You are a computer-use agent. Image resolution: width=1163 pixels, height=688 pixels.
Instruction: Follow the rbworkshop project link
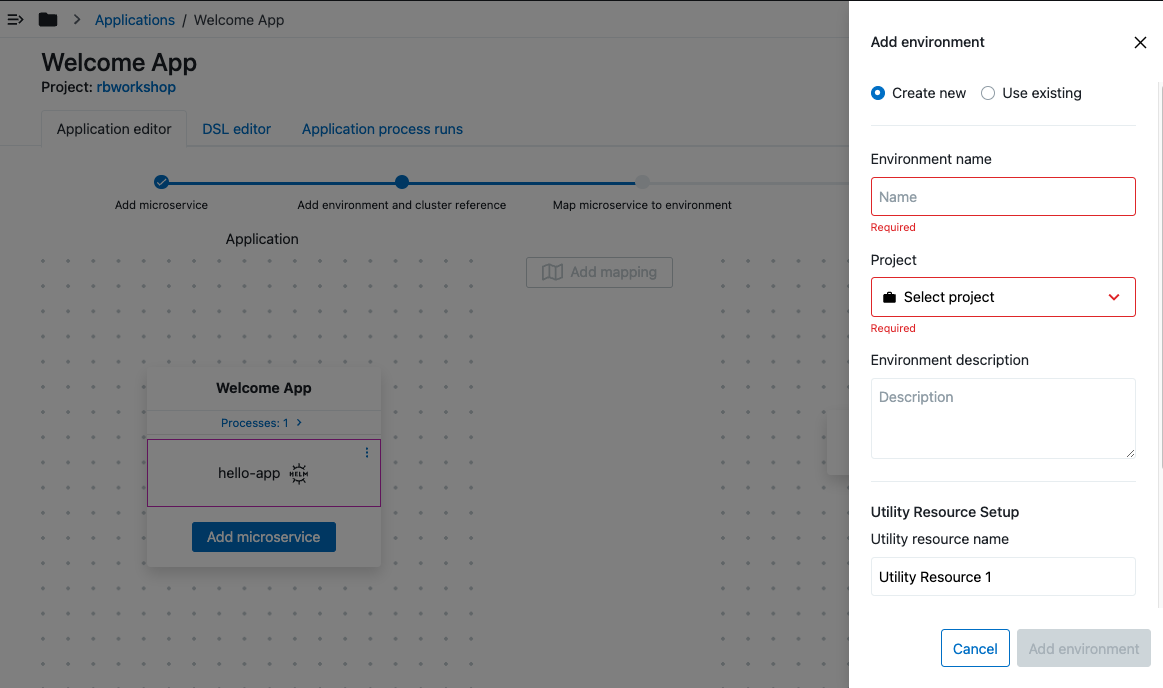click(136, 87)
